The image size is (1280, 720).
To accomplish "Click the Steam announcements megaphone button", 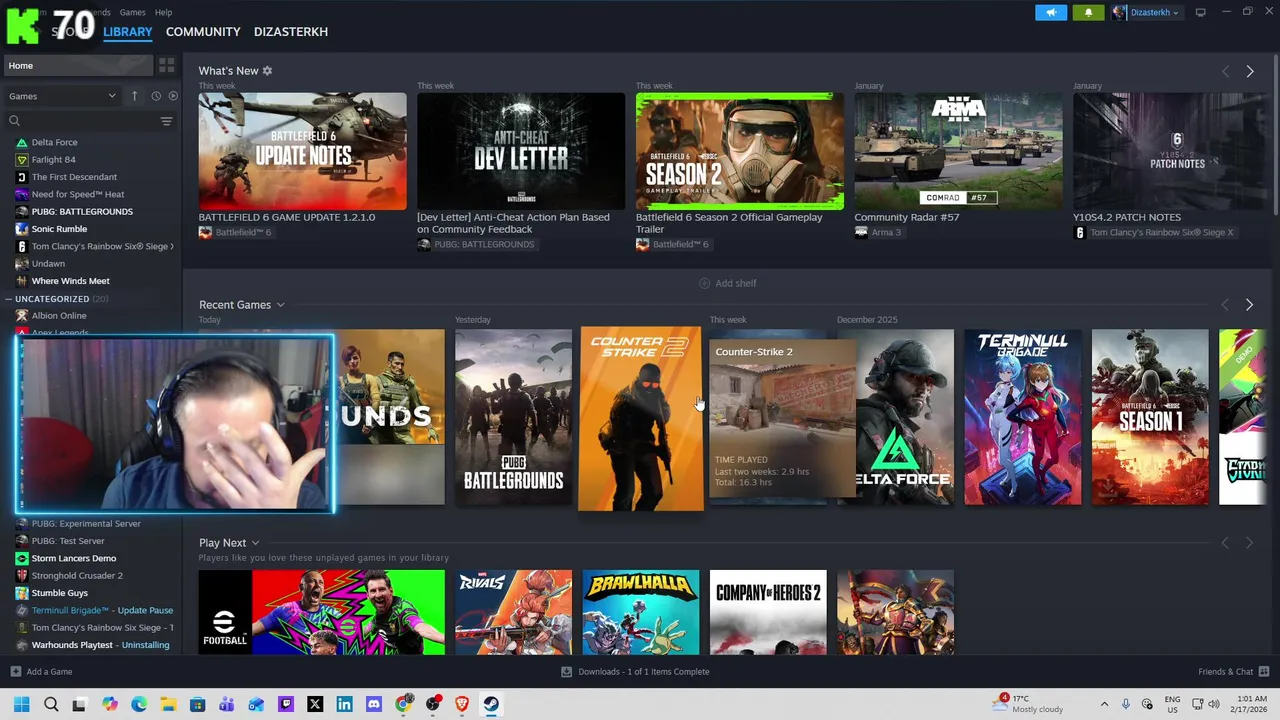I will 1051,12.
